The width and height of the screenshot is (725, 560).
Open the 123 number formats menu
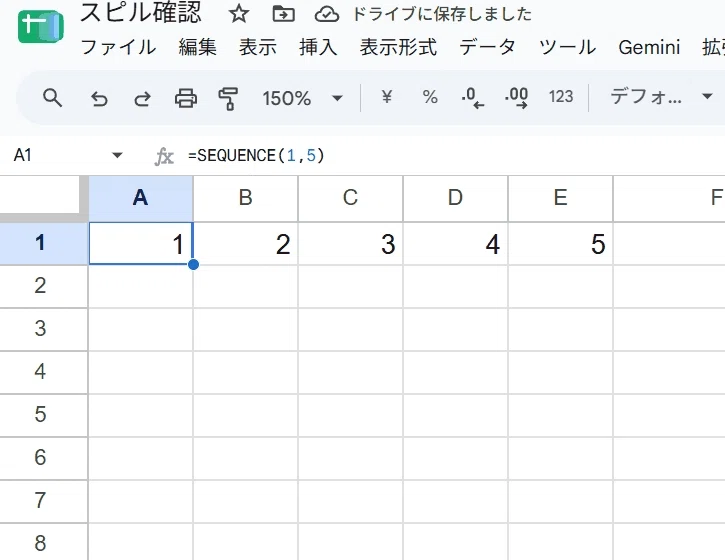pos(561,97)
